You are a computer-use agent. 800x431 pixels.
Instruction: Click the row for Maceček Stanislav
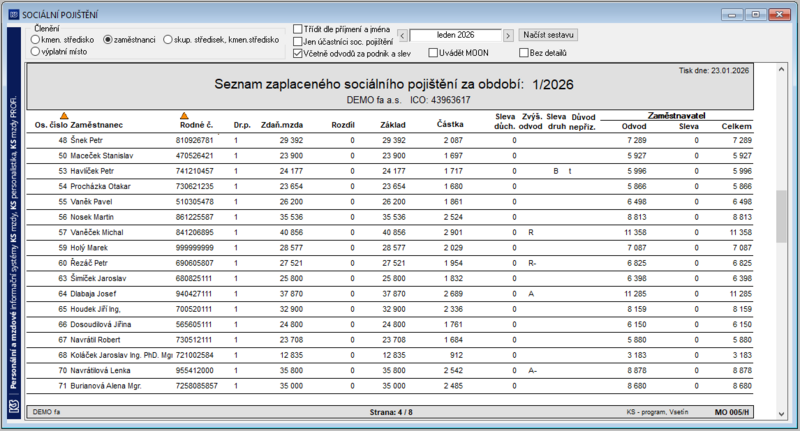pos(390,156)
